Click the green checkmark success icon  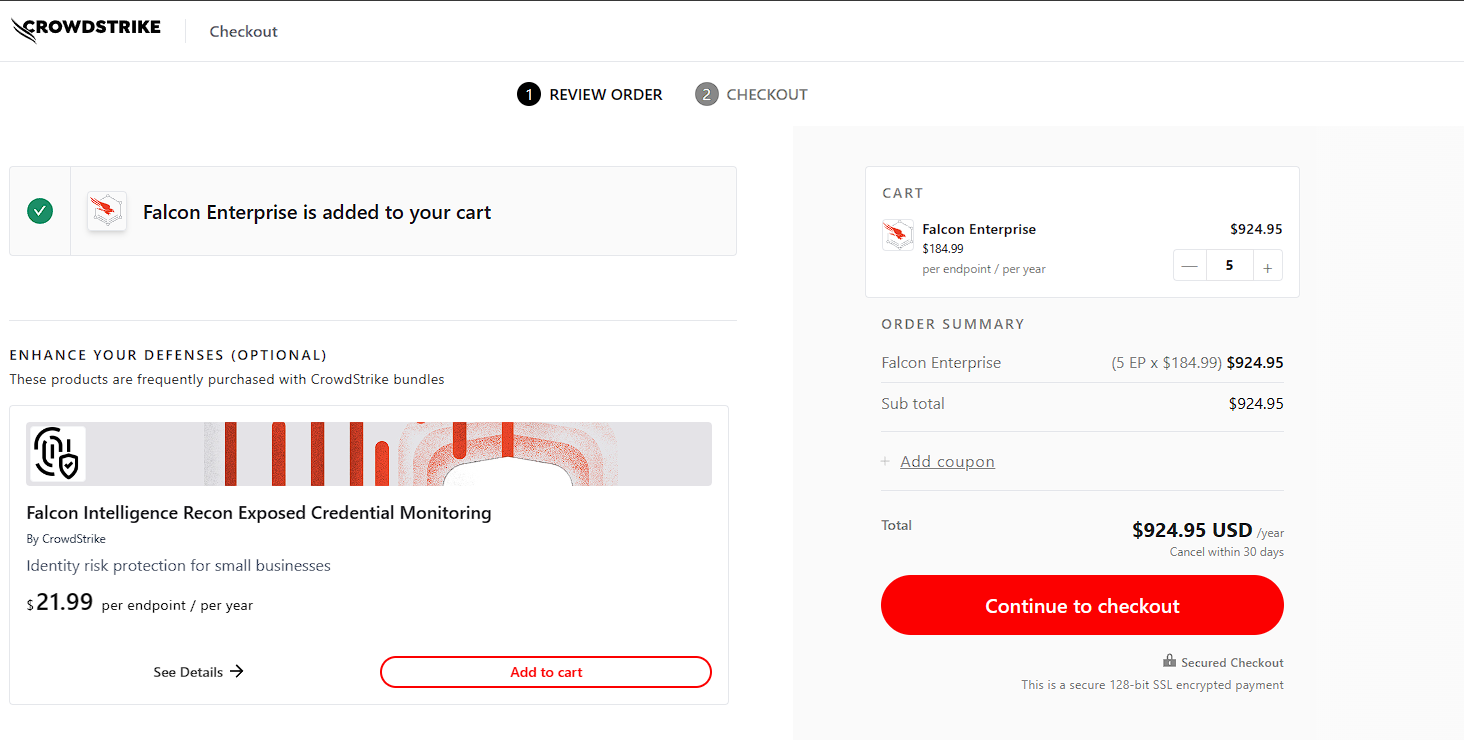pyautogui.click(x=40, y=211)
